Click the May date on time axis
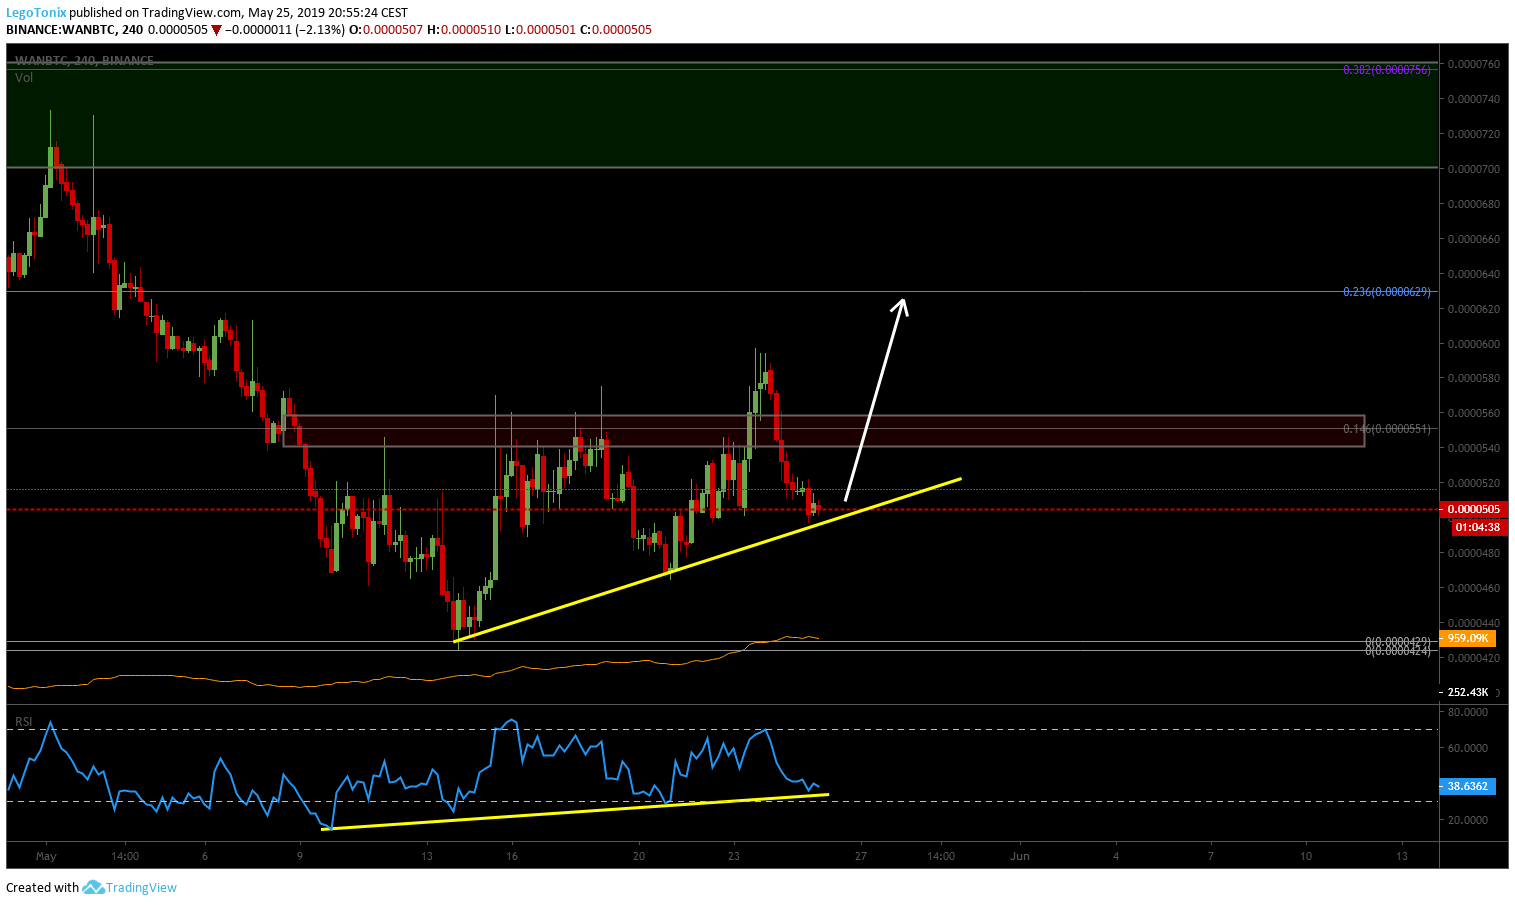1515x905 pixels. tap(46, 856)
